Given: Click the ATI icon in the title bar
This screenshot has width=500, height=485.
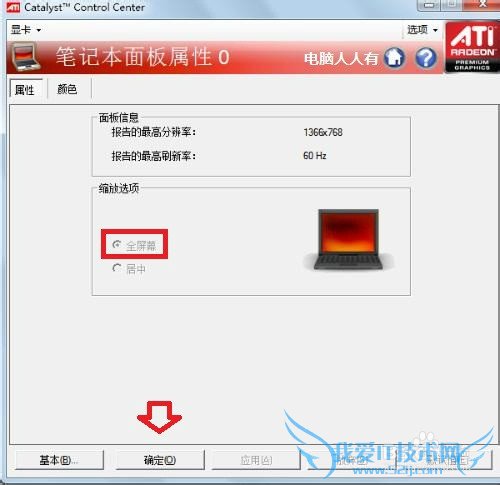Looking at the screenshot, I should click(x=13, y=7).
